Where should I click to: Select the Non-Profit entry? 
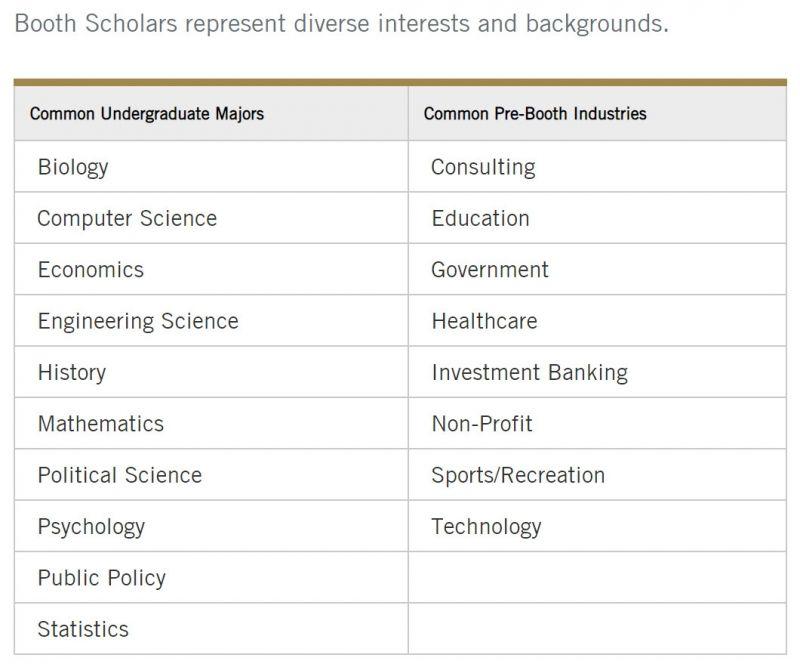(x=482, y=424)
